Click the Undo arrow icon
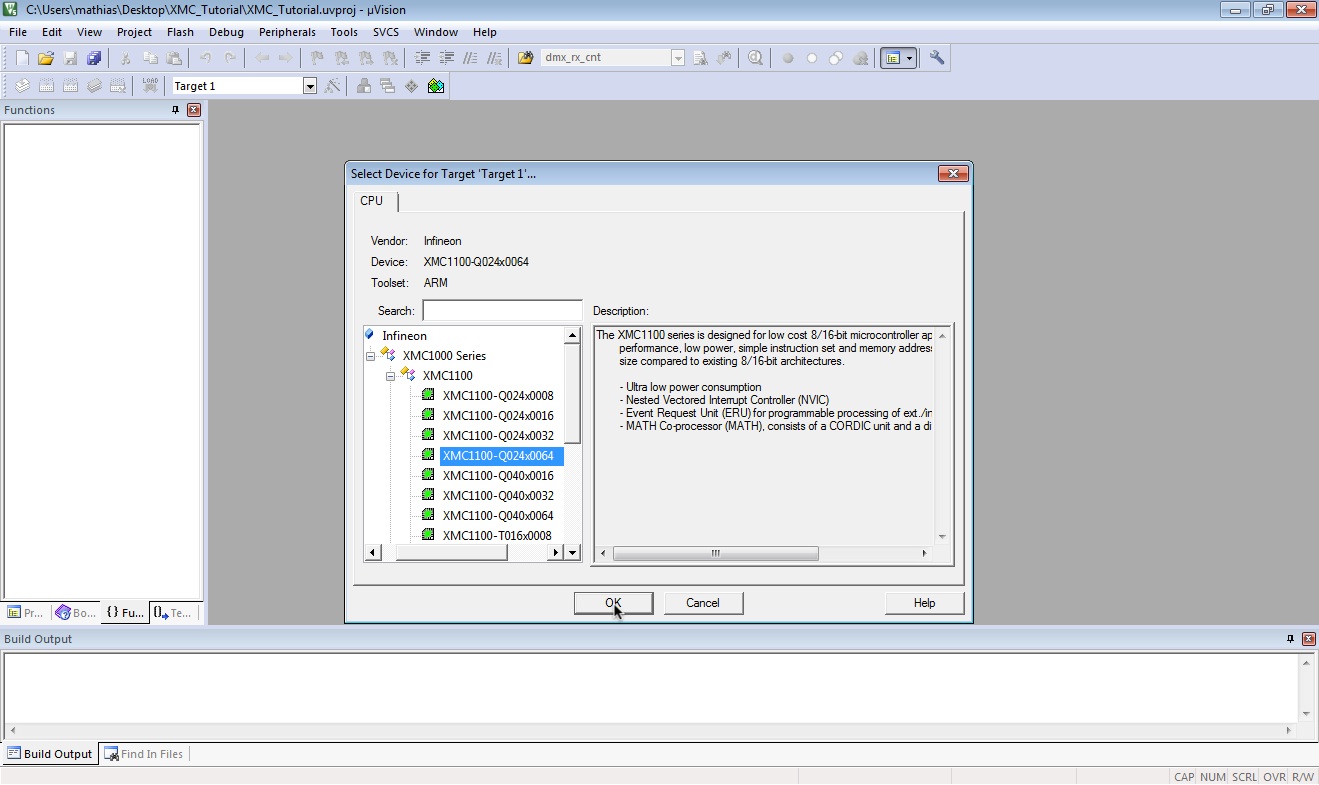Screen dimensions: 1319x785 [x=206, y=58]
